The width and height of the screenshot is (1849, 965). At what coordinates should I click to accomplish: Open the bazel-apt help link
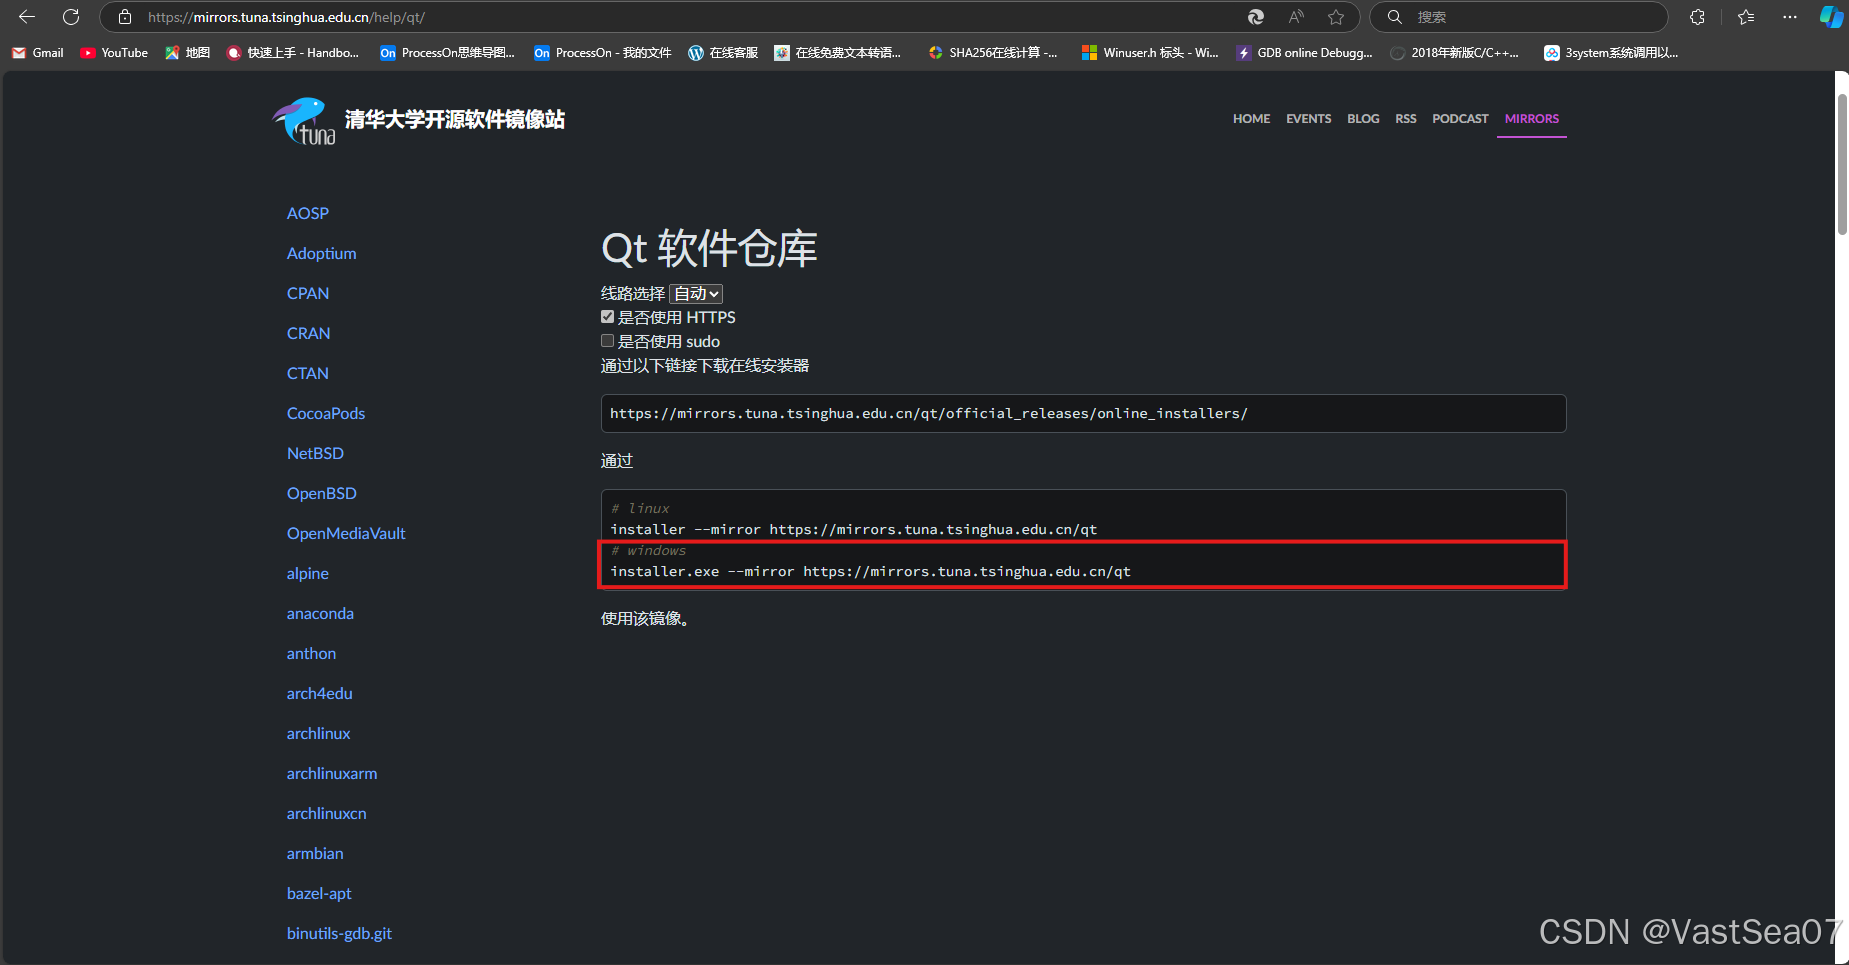(x=319, y=893)
